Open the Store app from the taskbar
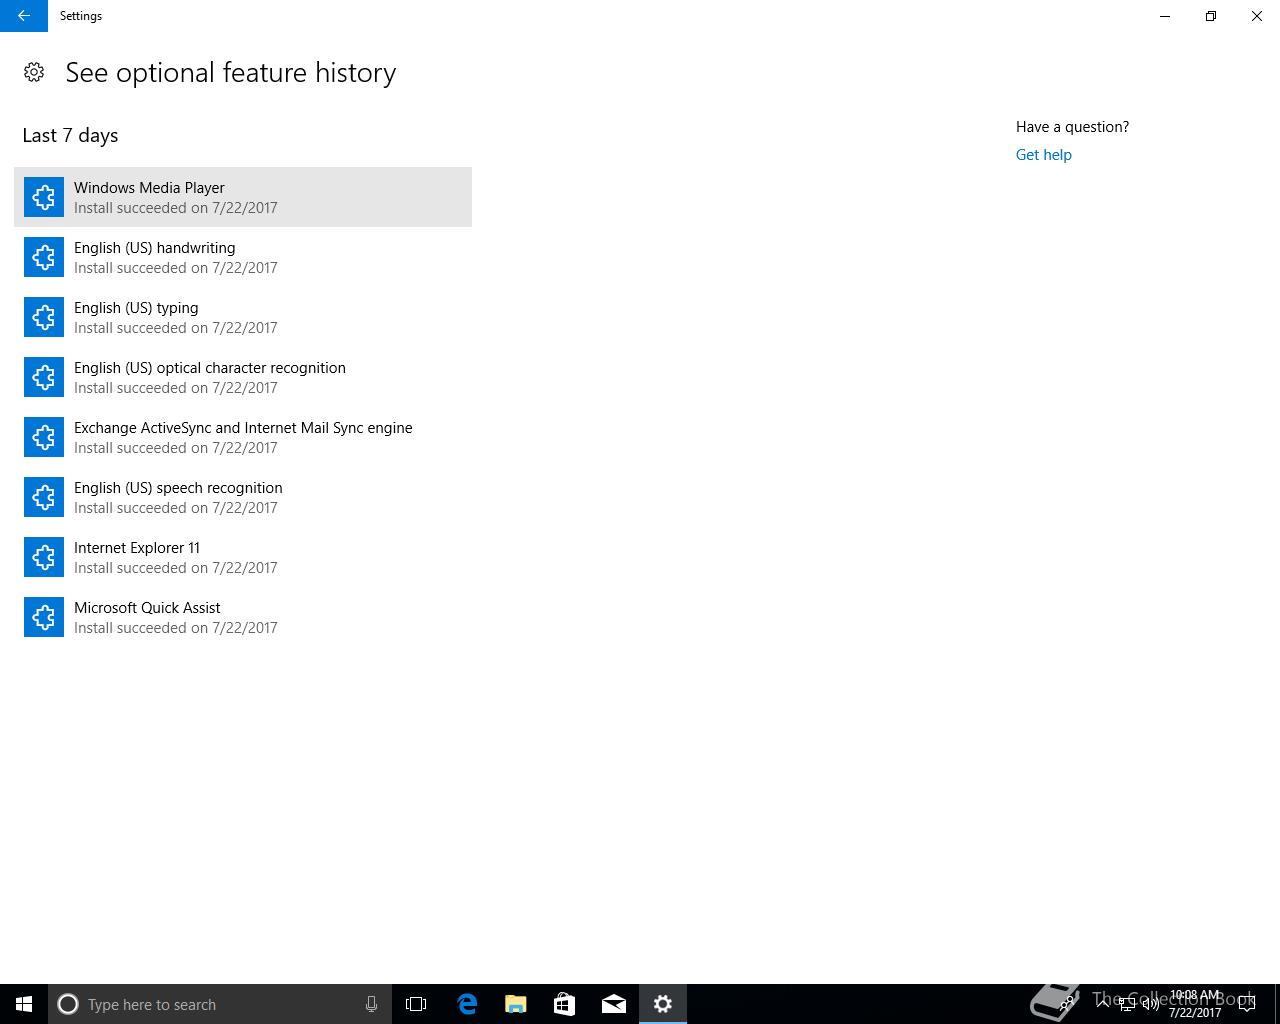 coord(565,1004)
